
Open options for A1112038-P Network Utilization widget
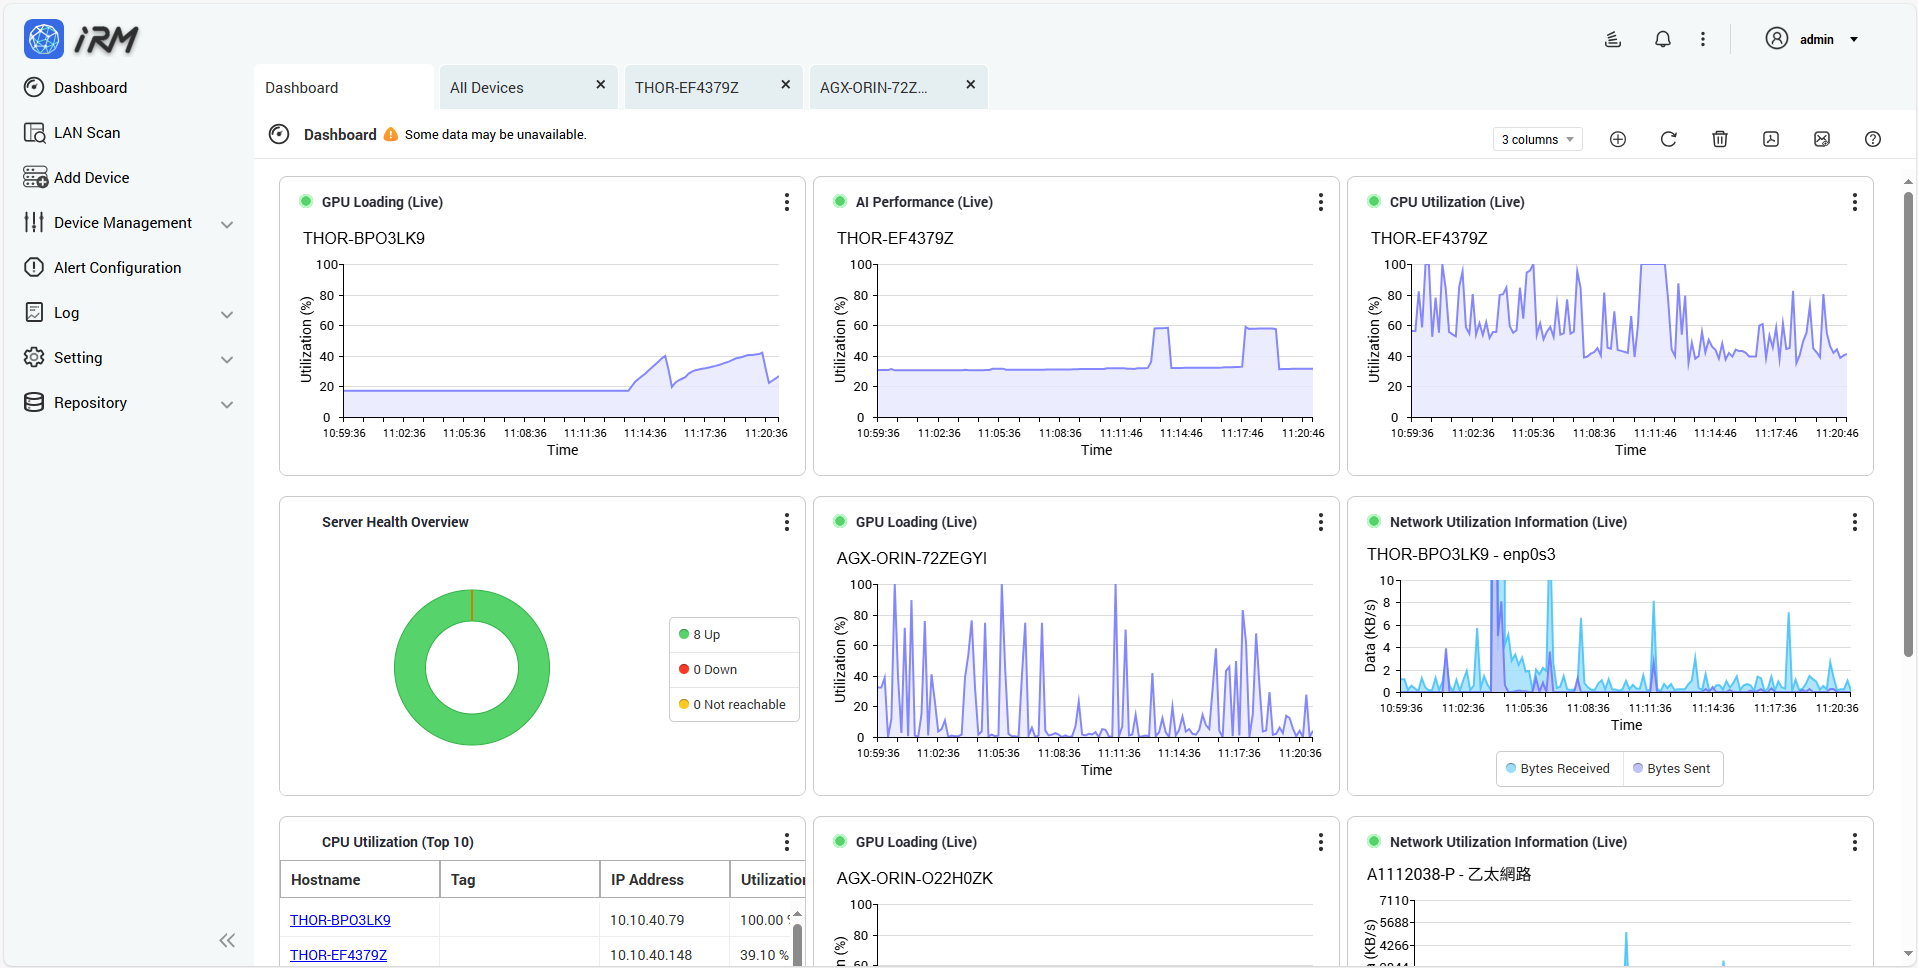pyautogui.click(x=1855, y=842)
